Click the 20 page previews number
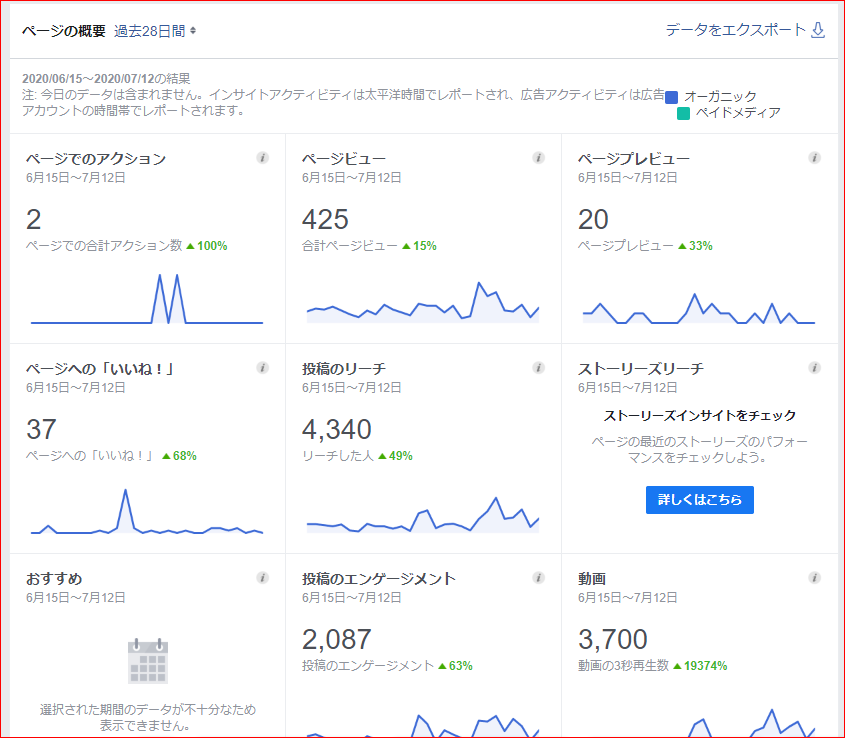This screenshot has width=845, height=738. [593, 219]
